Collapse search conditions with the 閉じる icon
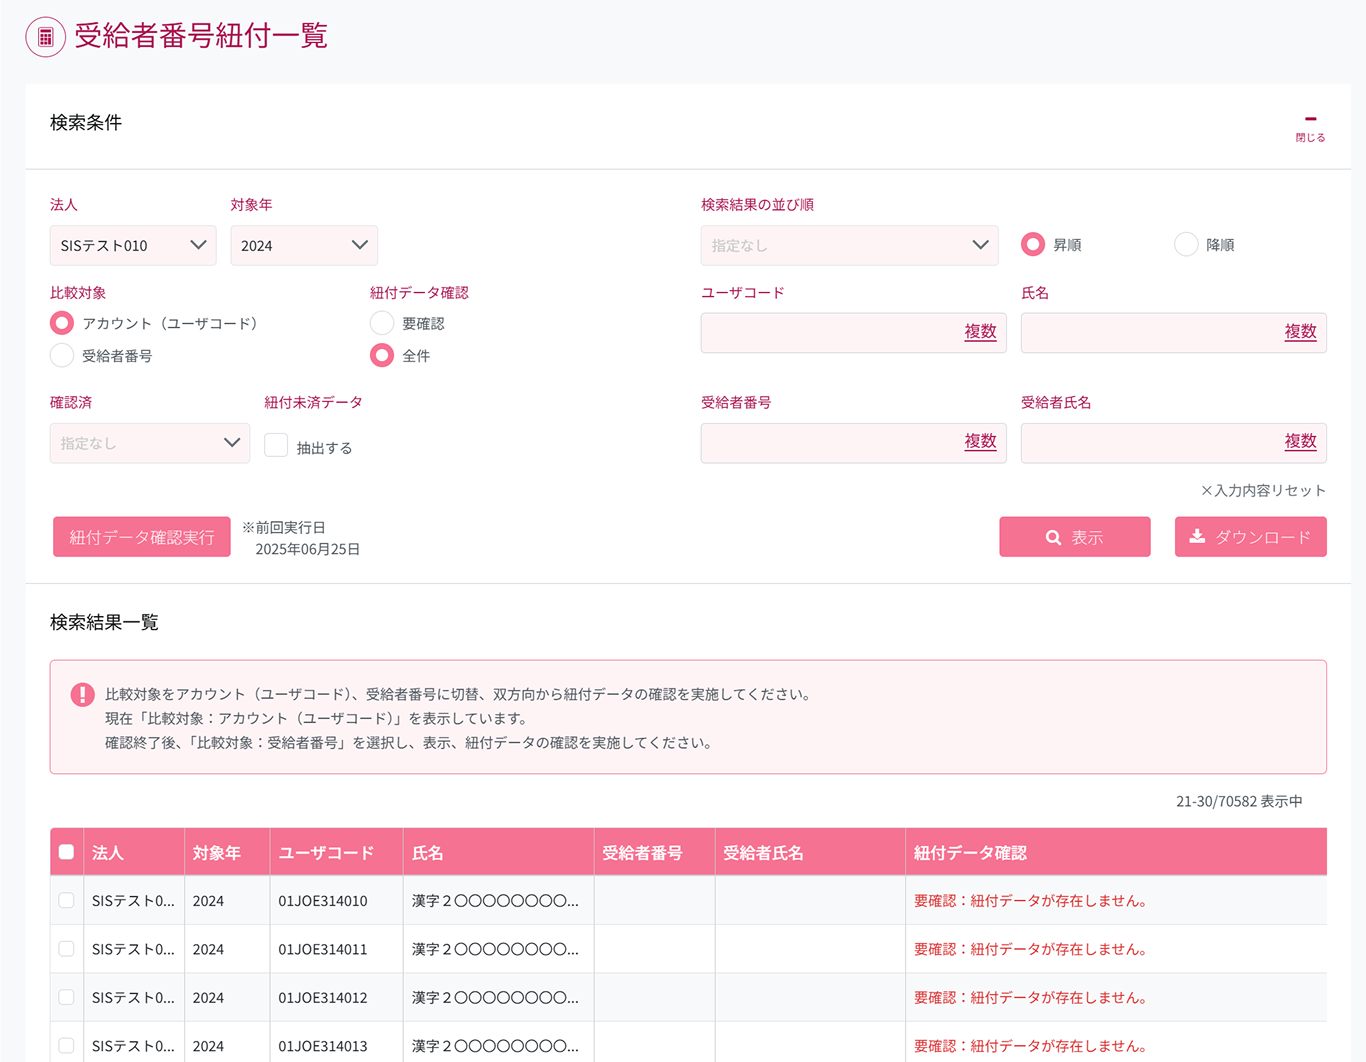The height and width of the screenshot is (1062, 1366). click(x=1310, y=127)
